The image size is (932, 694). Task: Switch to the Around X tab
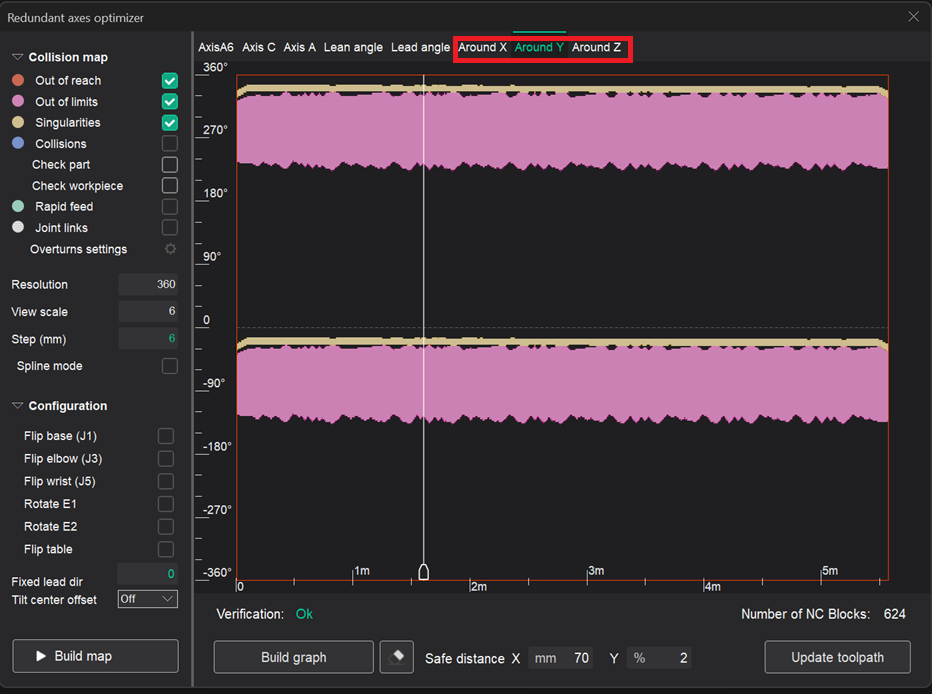[482, 47]
